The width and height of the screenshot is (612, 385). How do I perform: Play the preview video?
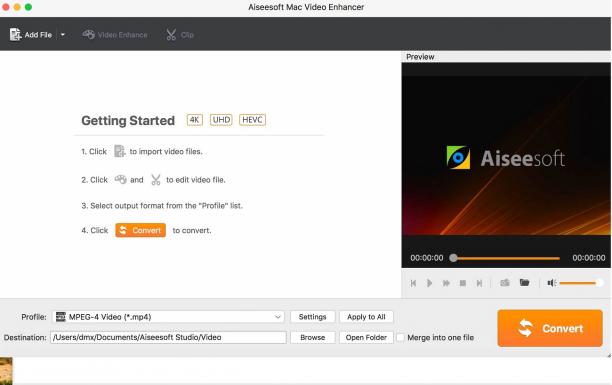tap(429, 283)
